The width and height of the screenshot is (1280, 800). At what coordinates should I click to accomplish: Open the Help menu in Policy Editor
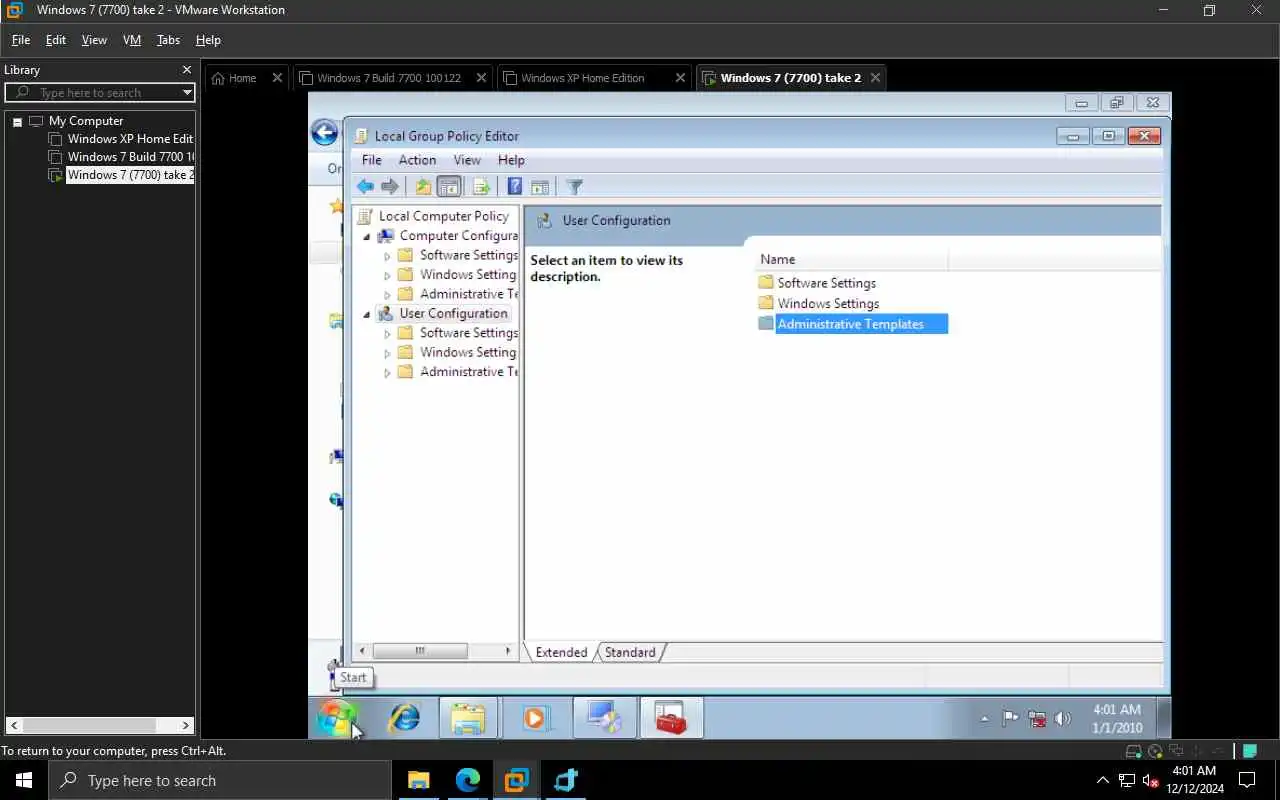(x=511, y=160)
